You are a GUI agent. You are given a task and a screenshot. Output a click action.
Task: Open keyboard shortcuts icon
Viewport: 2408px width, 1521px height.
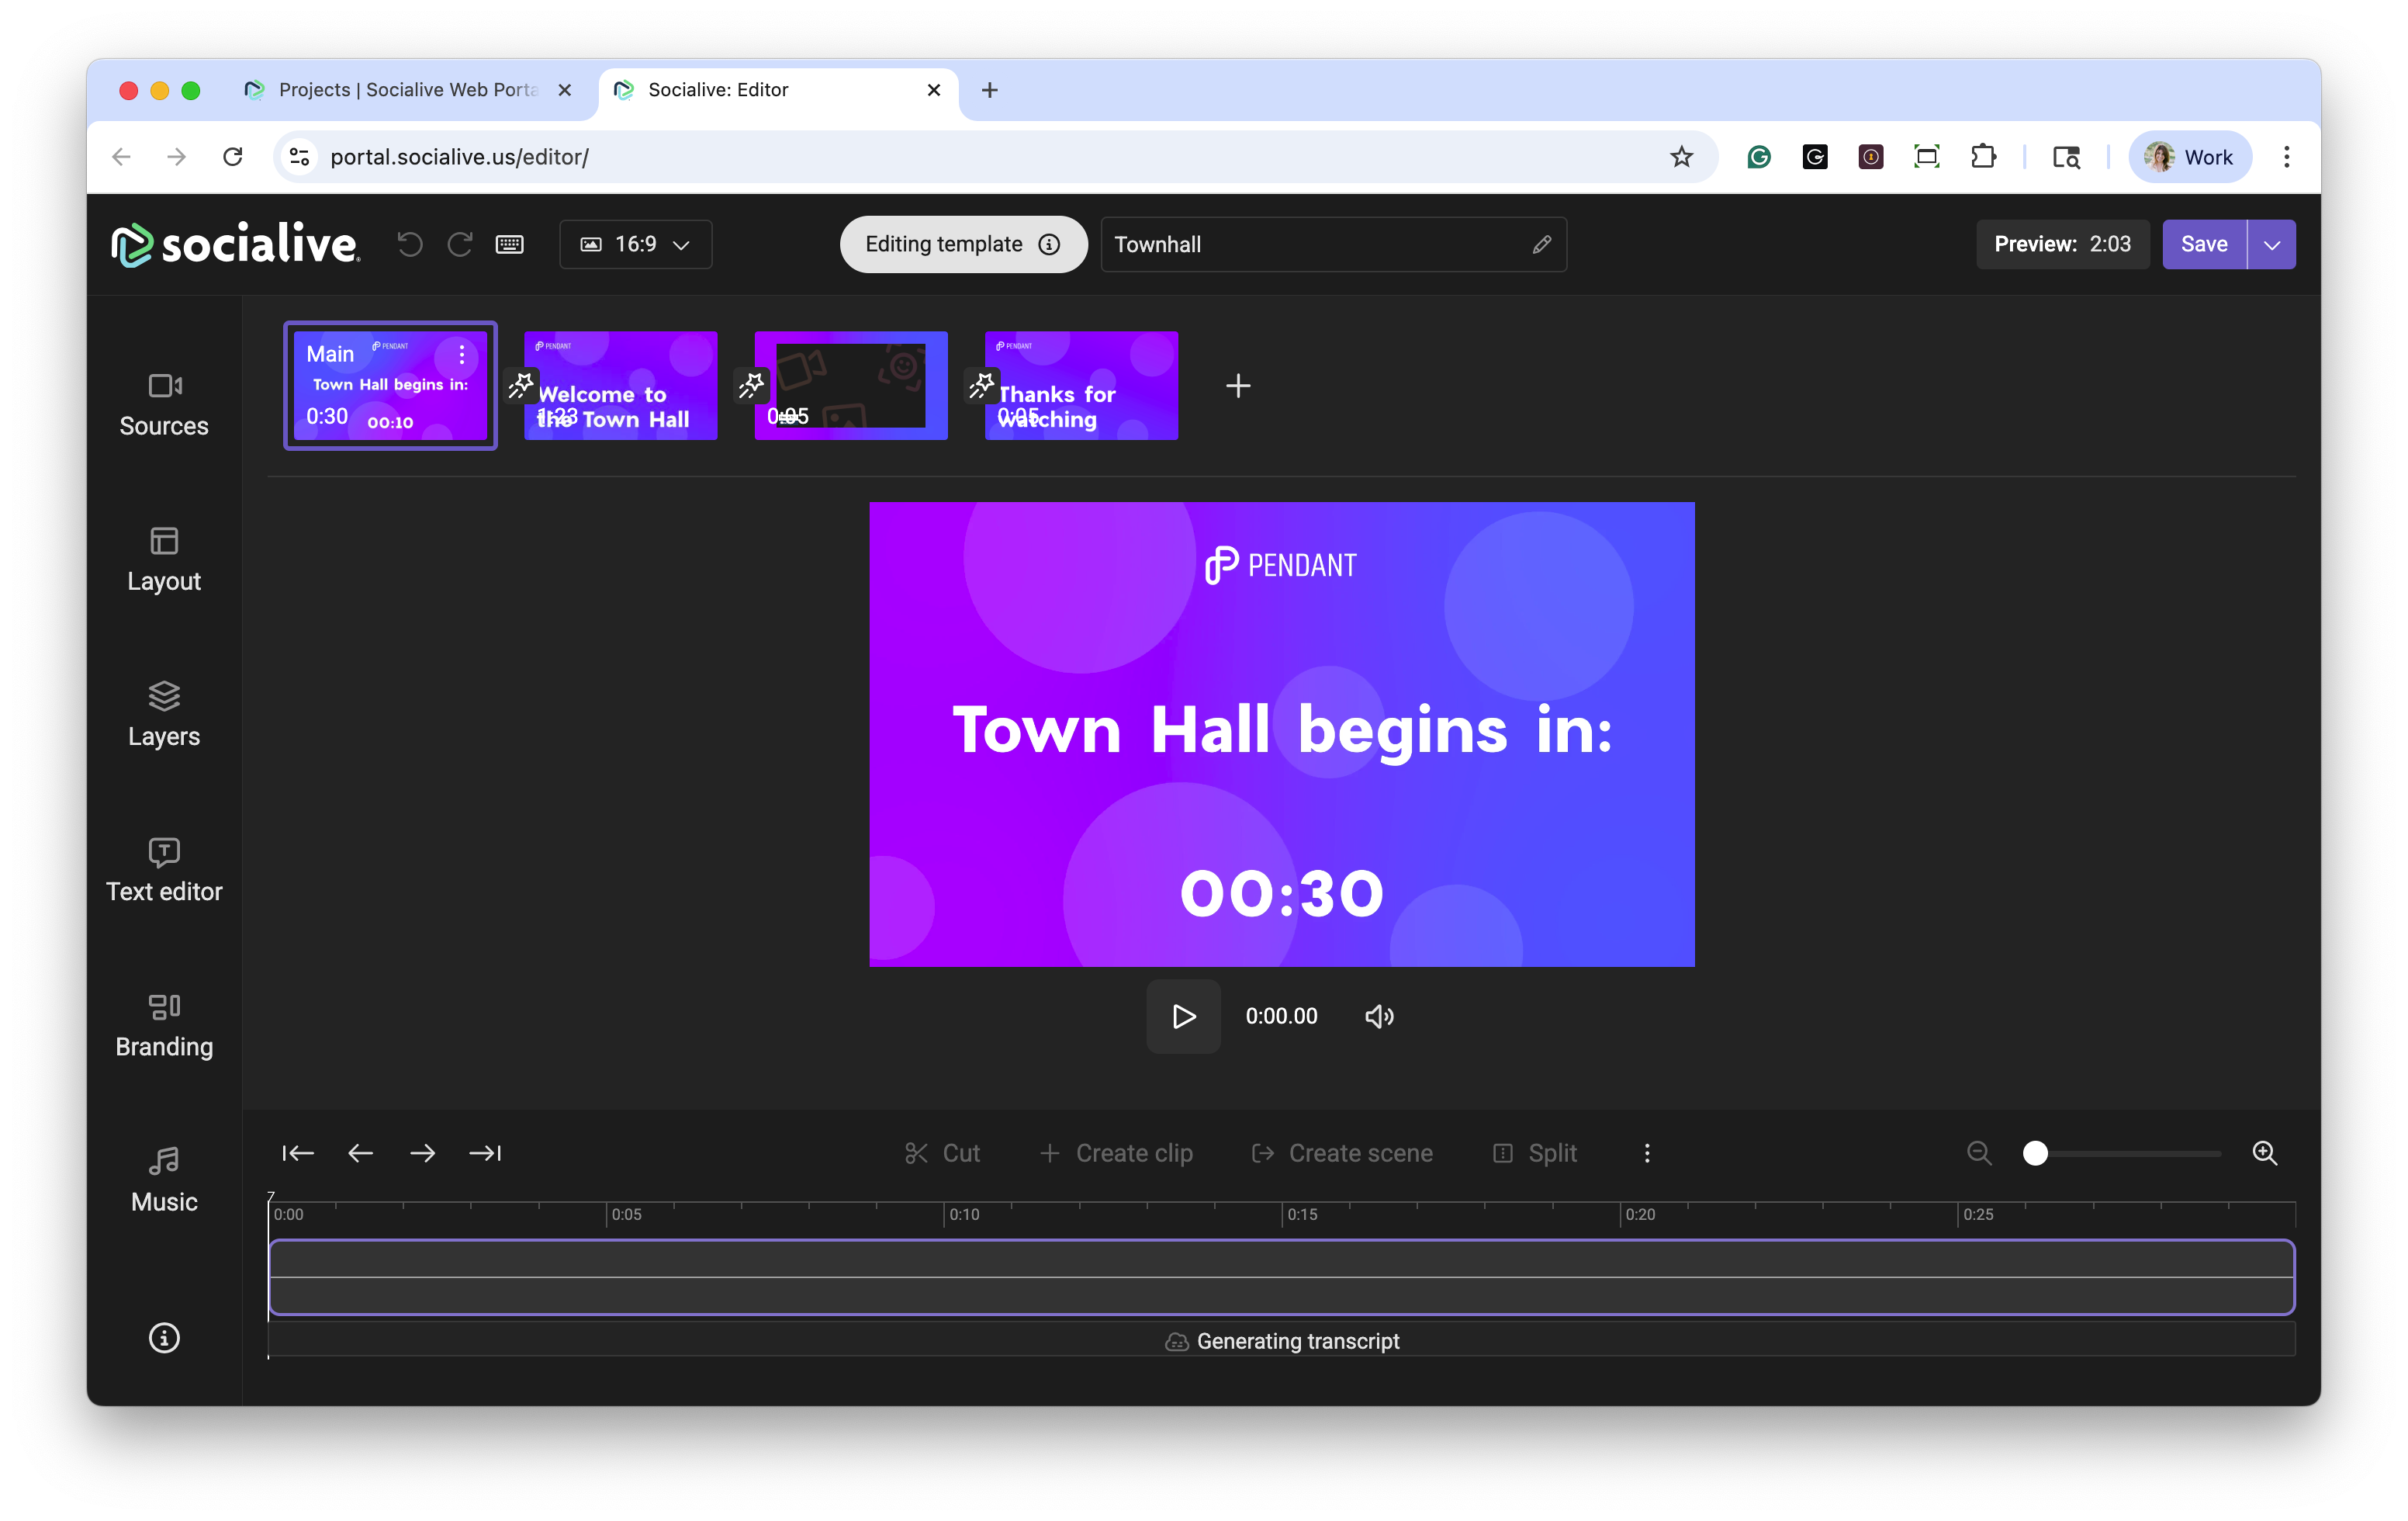(x=510, y=244)
